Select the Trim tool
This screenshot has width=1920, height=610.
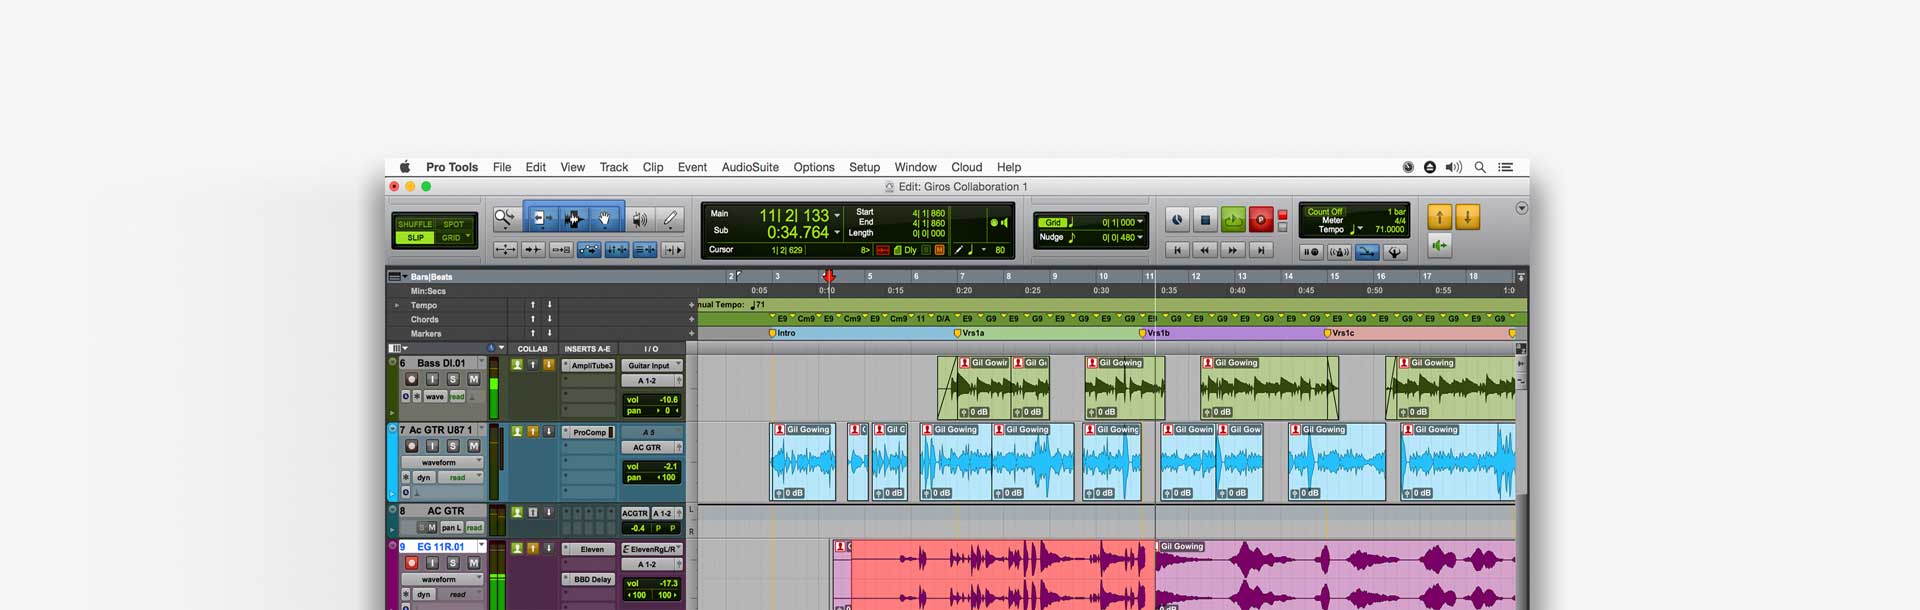click(541, 218)
